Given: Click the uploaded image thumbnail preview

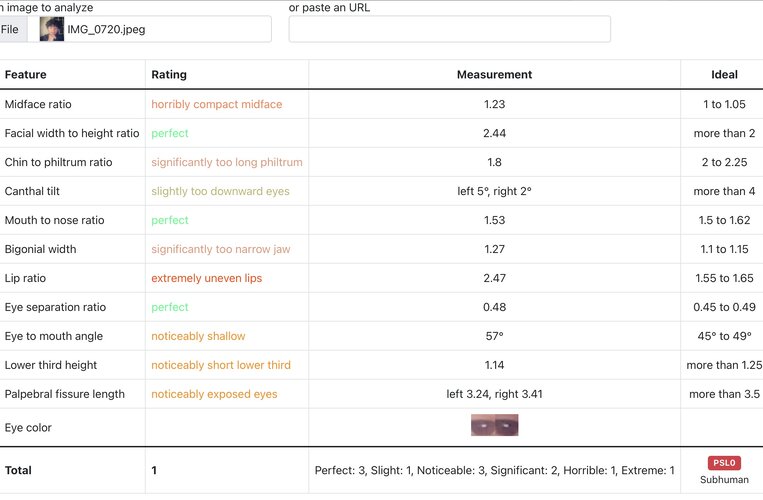Looking at the screenshot, I should pos(52,29).
